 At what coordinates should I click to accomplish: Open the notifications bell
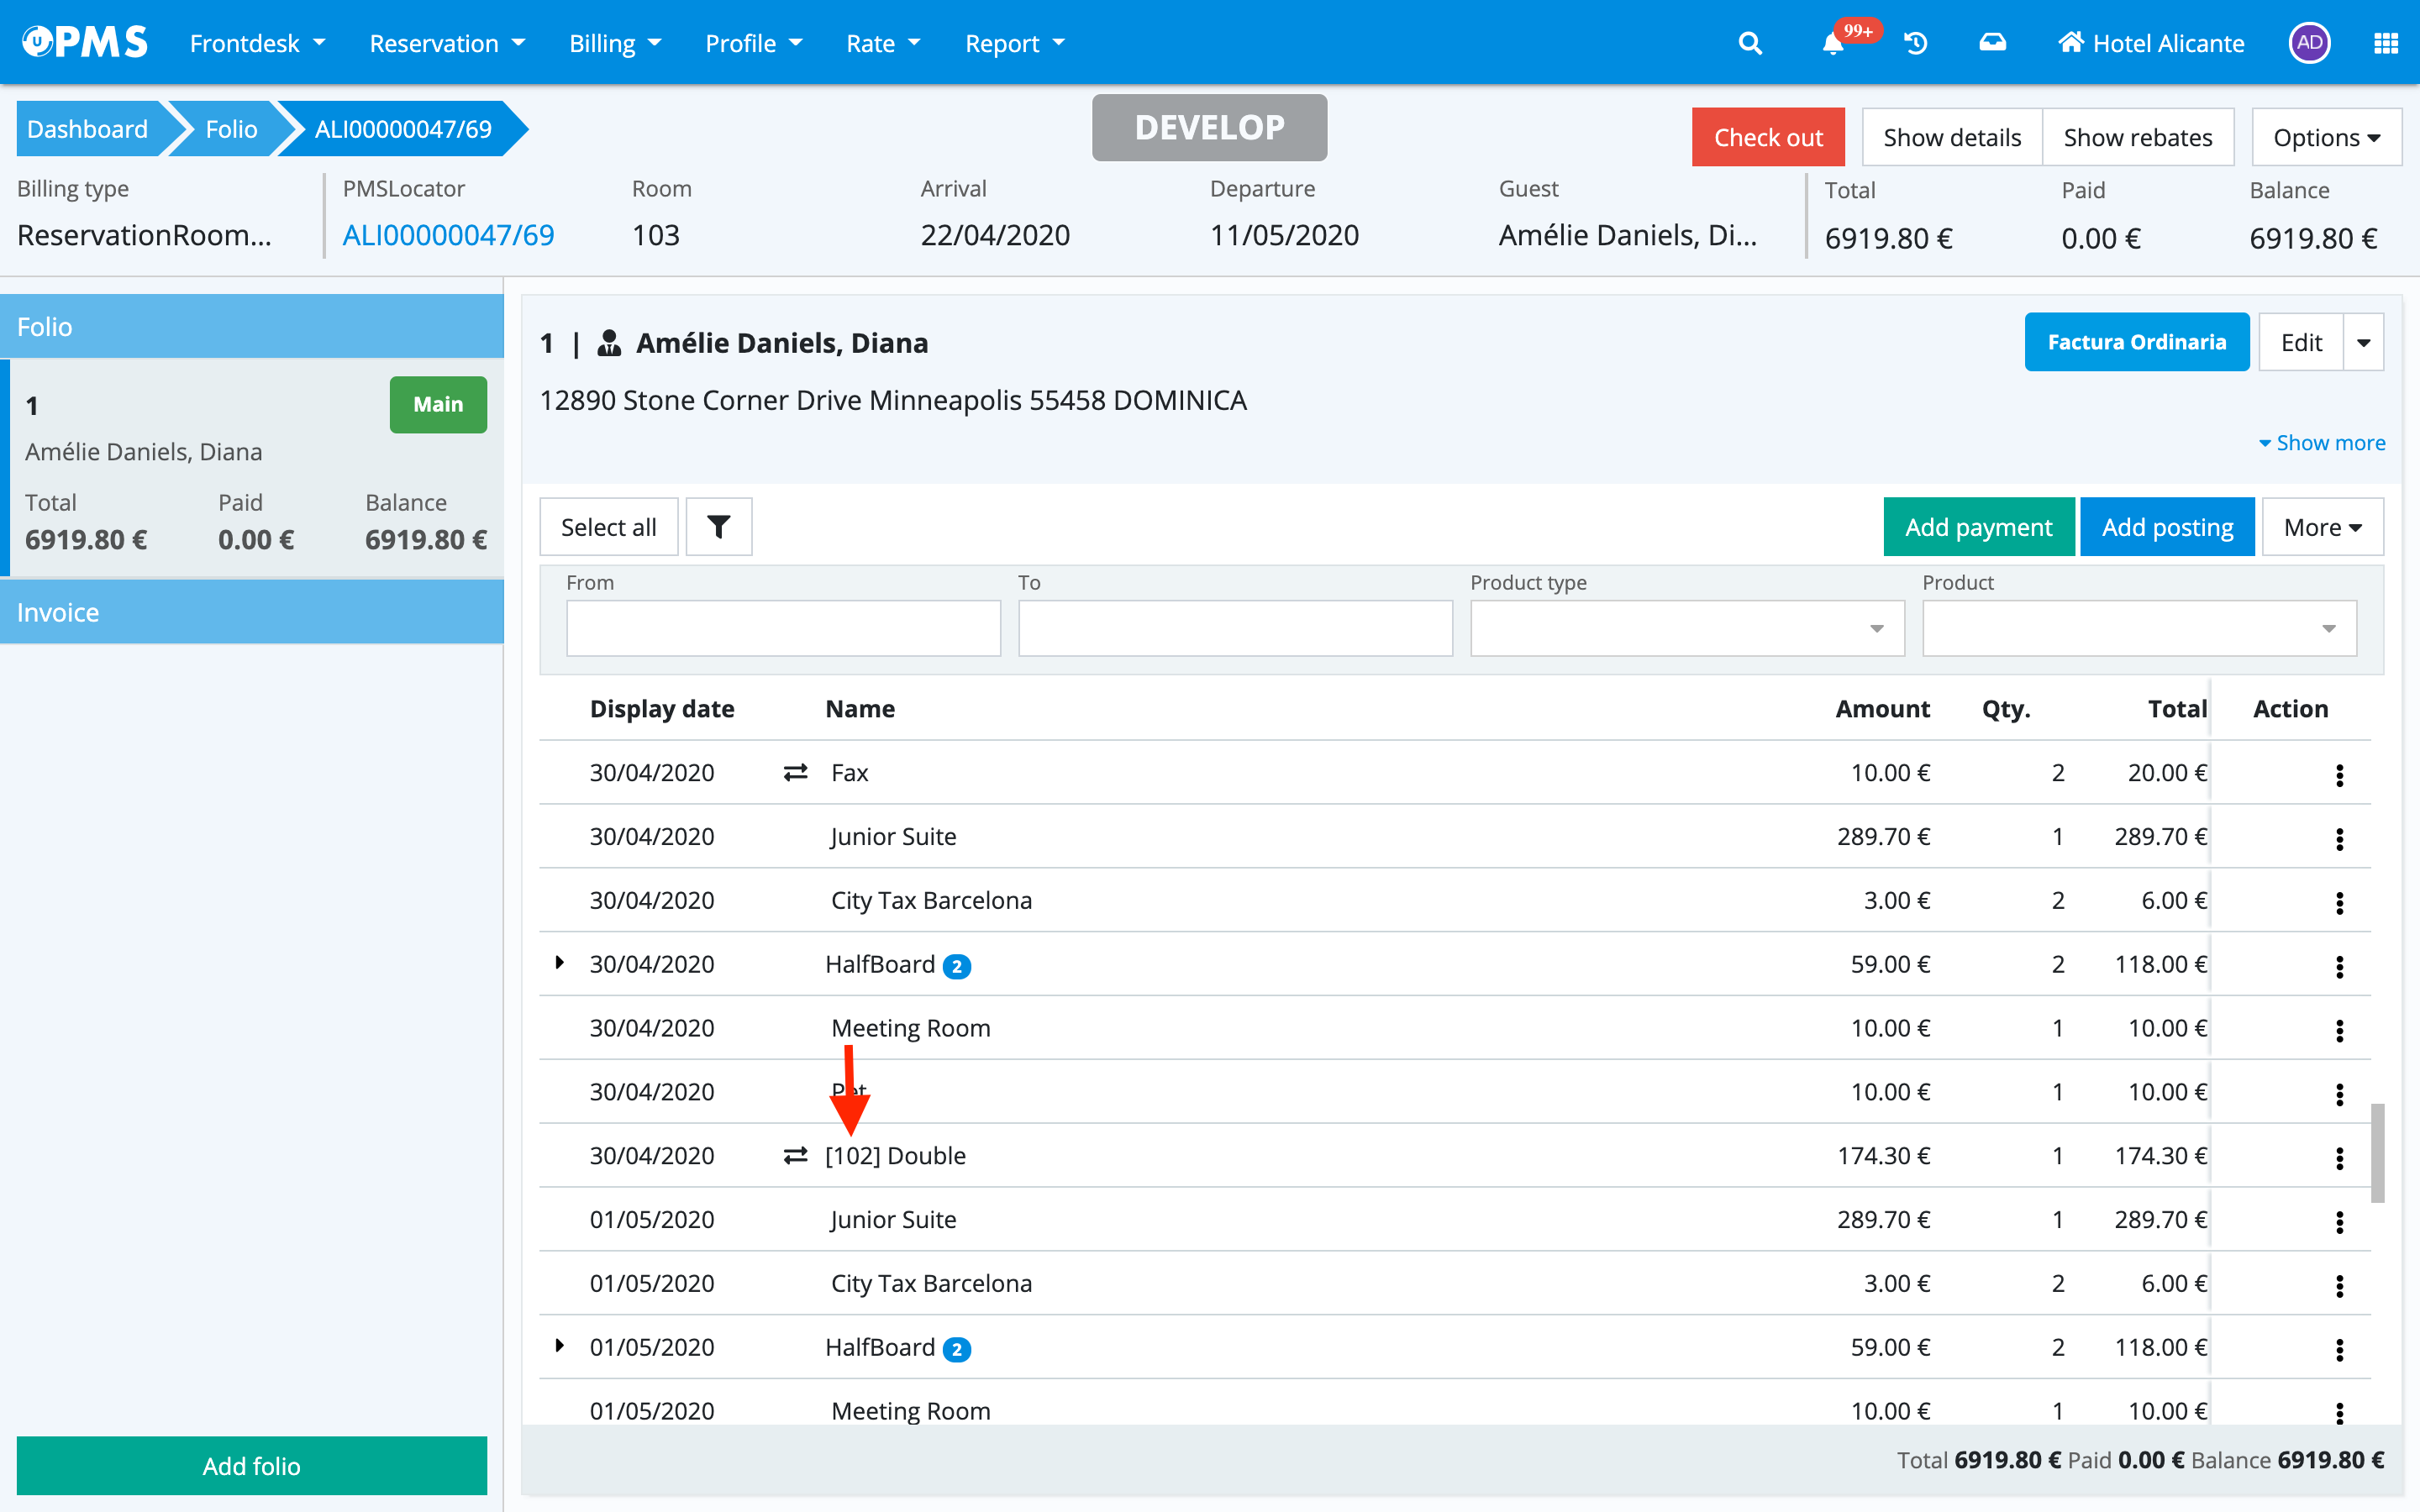pos(1832,43)
